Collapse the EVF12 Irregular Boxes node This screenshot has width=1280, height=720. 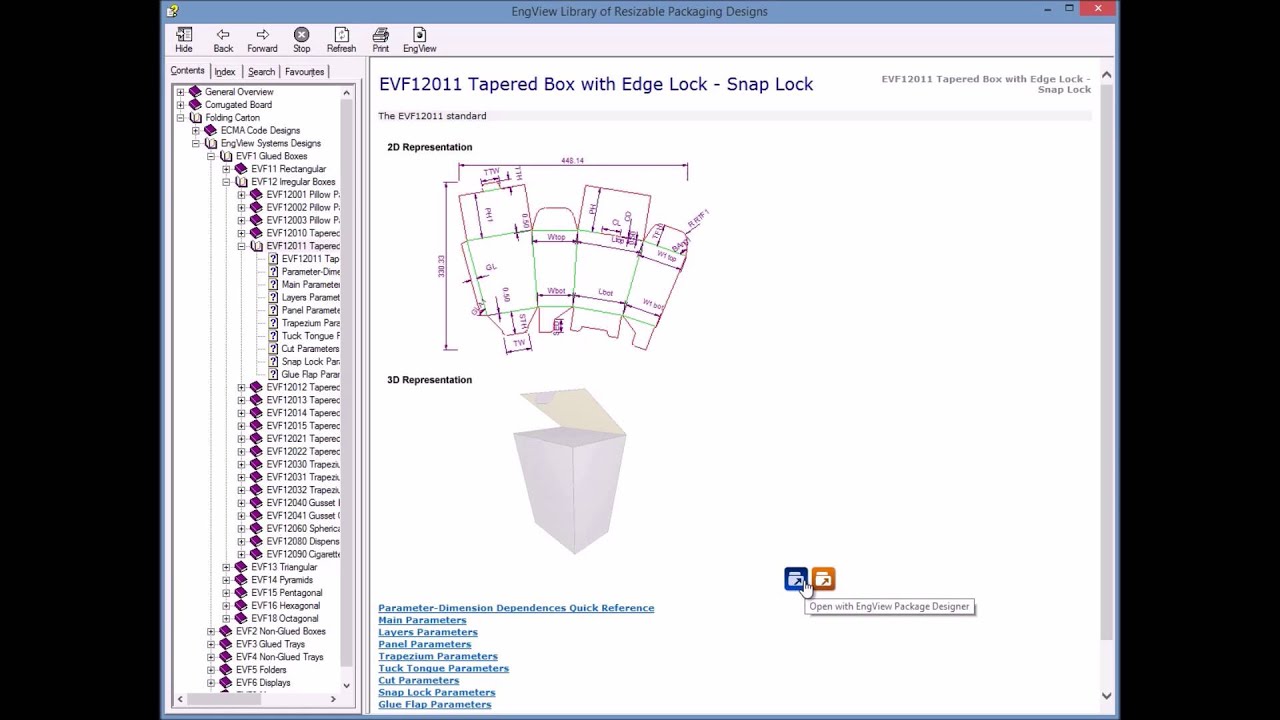(x=226, y=183)
